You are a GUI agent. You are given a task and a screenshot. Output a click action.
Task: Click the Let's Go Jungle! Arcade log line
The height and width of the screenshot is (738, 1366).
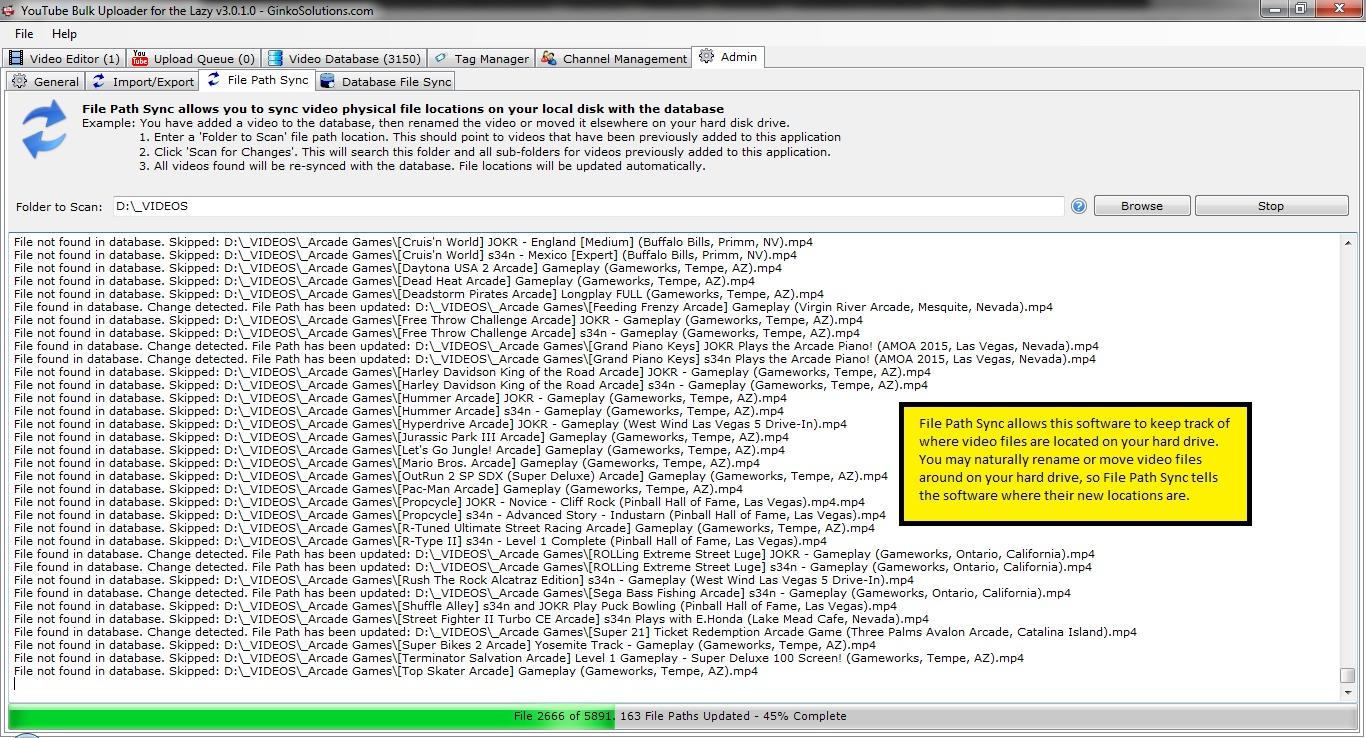click(399, 450)
